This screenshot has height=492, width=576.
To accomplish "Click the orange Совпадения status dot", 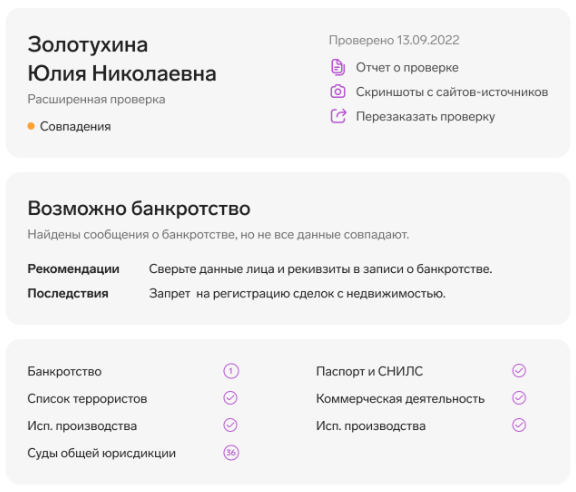I will (x=31, y=126).
